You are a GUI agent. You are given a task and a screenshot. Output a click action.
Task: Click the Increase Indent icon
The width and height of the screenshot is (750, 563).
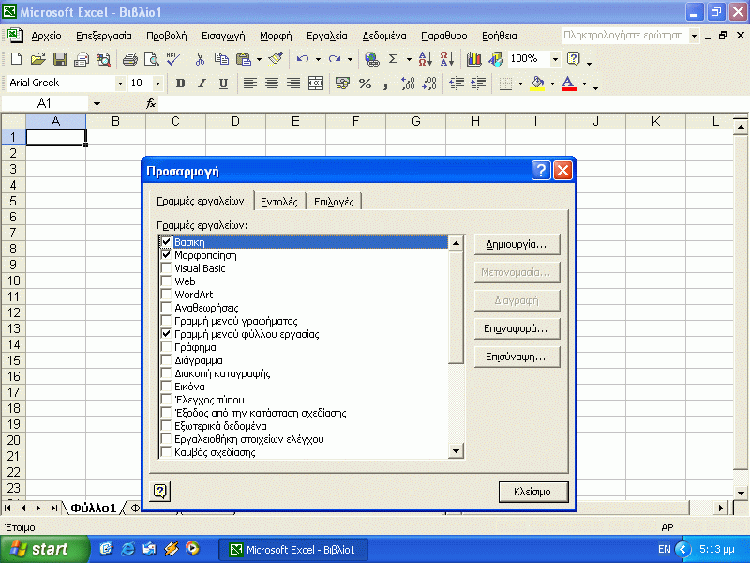click(478, 83)
